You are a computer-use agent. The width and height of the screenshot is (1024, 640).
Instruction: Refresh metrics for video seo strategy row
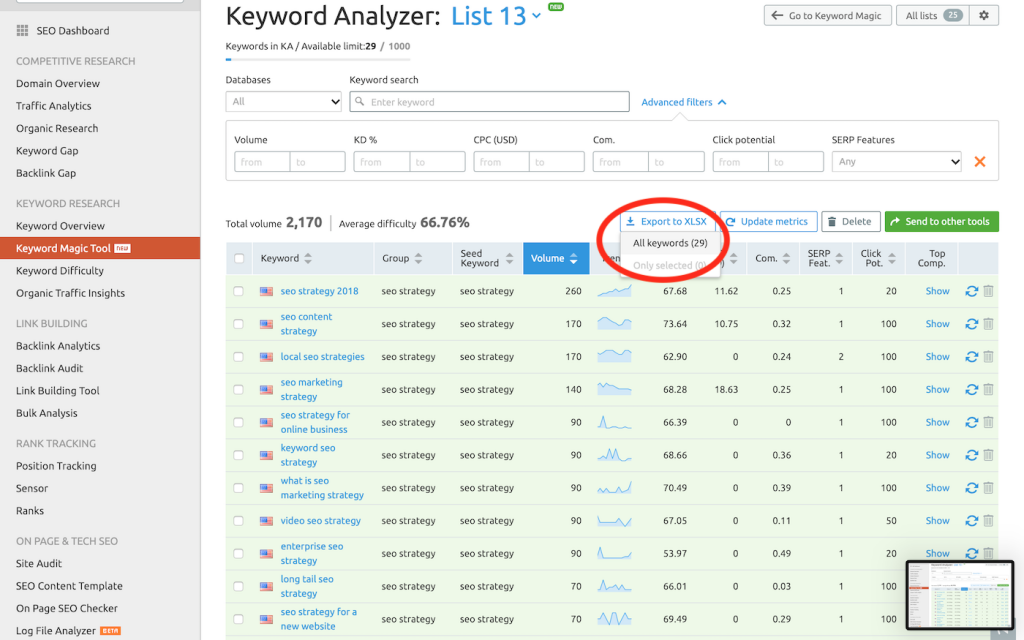pyautogui.click(x=971, y=520)
